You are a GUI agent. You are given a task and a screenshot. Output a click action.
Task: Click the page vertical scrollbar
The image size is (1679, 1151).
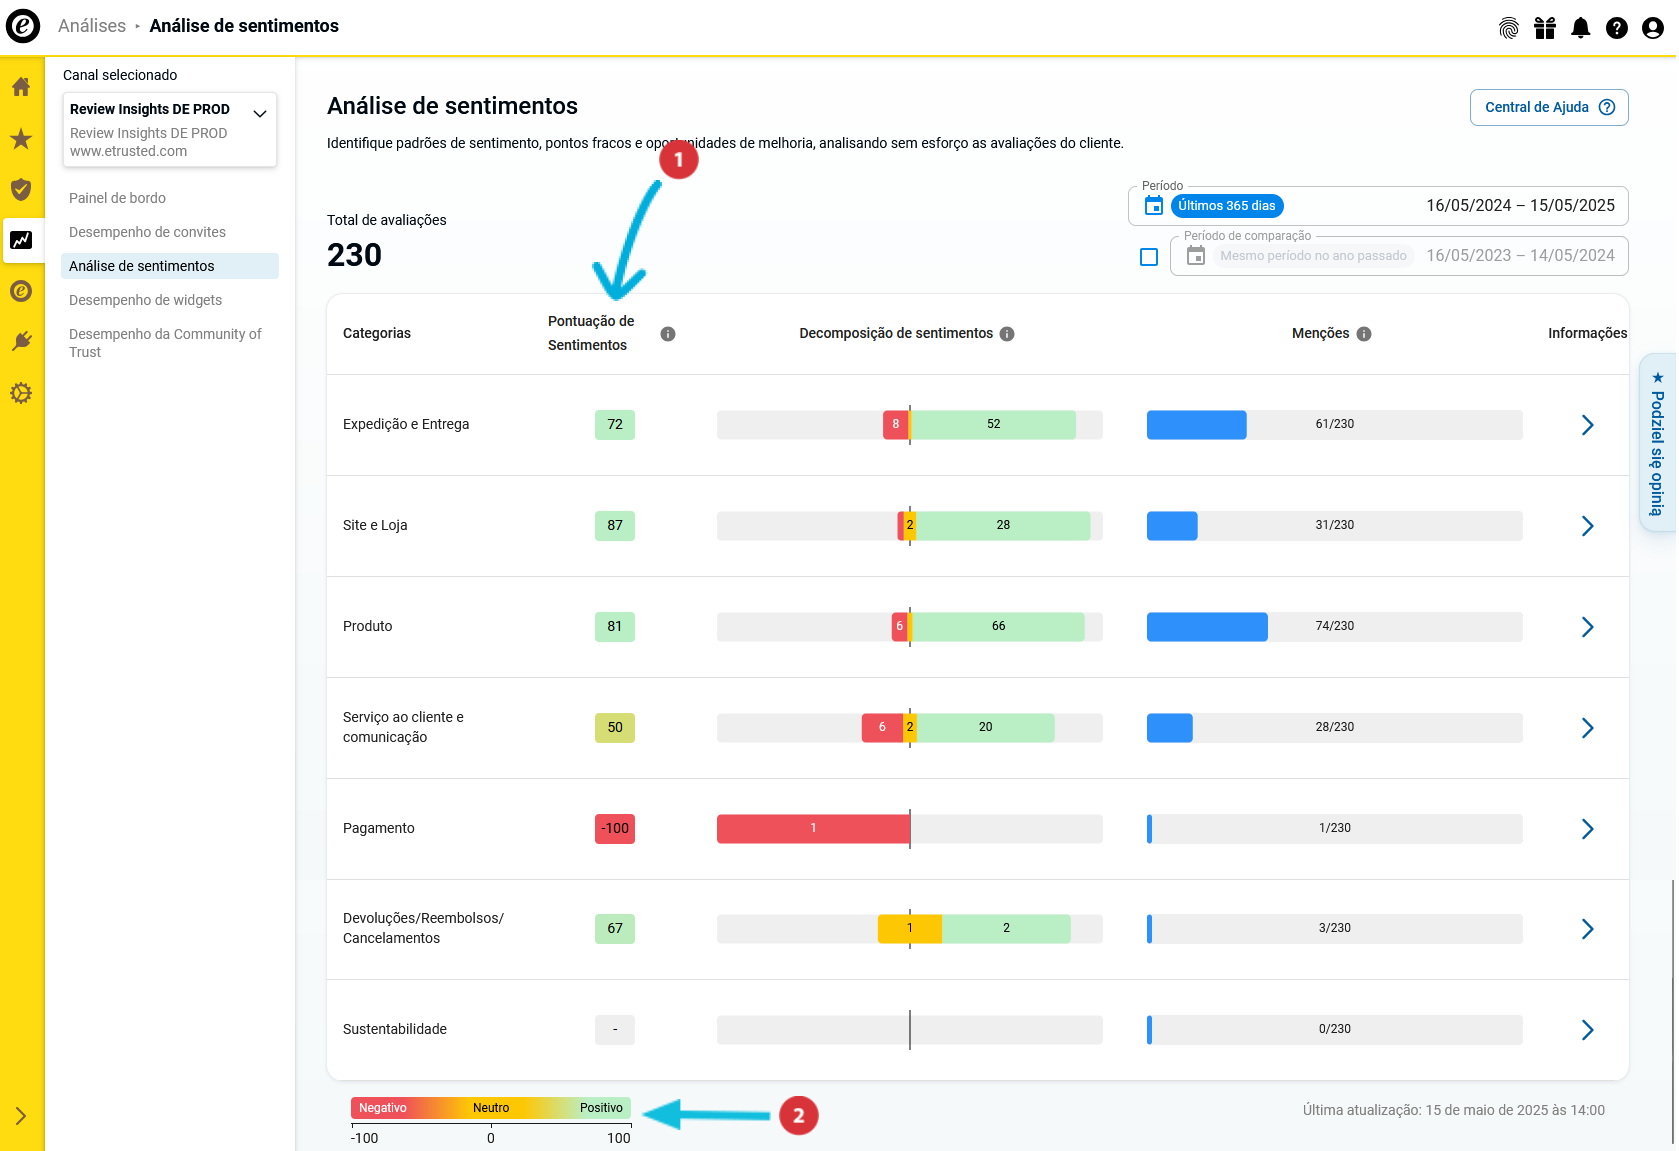pyautogui.click(x=1673, y=1010)
